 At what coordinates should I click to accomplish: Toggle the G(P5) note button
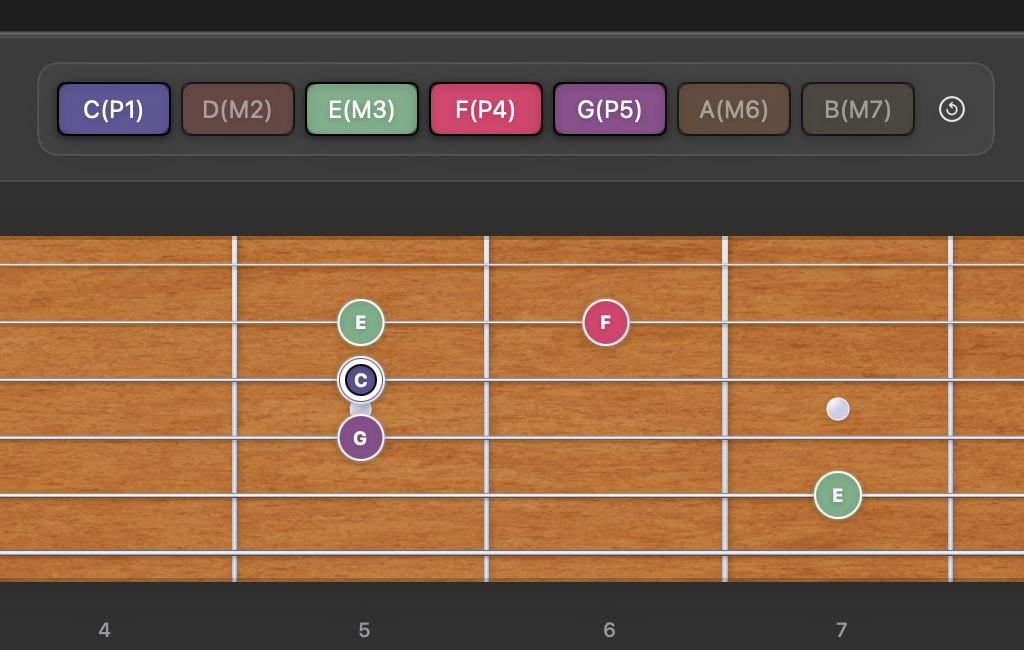click(610, 109)
